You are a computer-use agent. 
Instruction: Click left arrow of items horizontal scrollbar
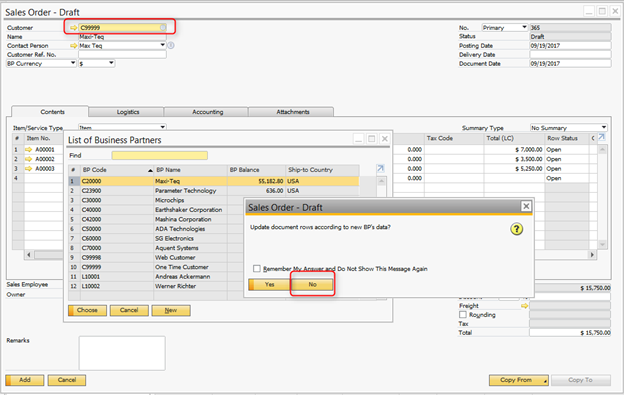(x=29, y=255)
